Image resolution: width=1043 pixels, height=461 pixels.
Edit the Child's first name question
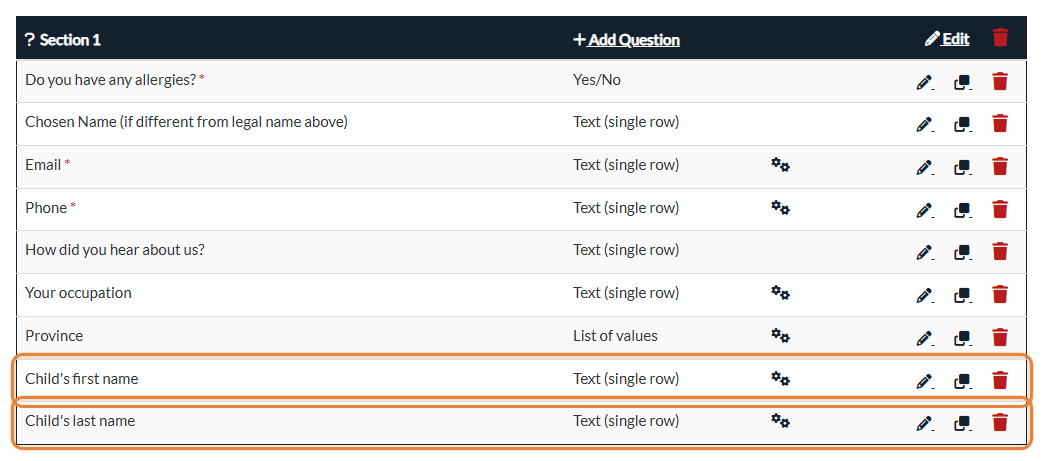924,381
